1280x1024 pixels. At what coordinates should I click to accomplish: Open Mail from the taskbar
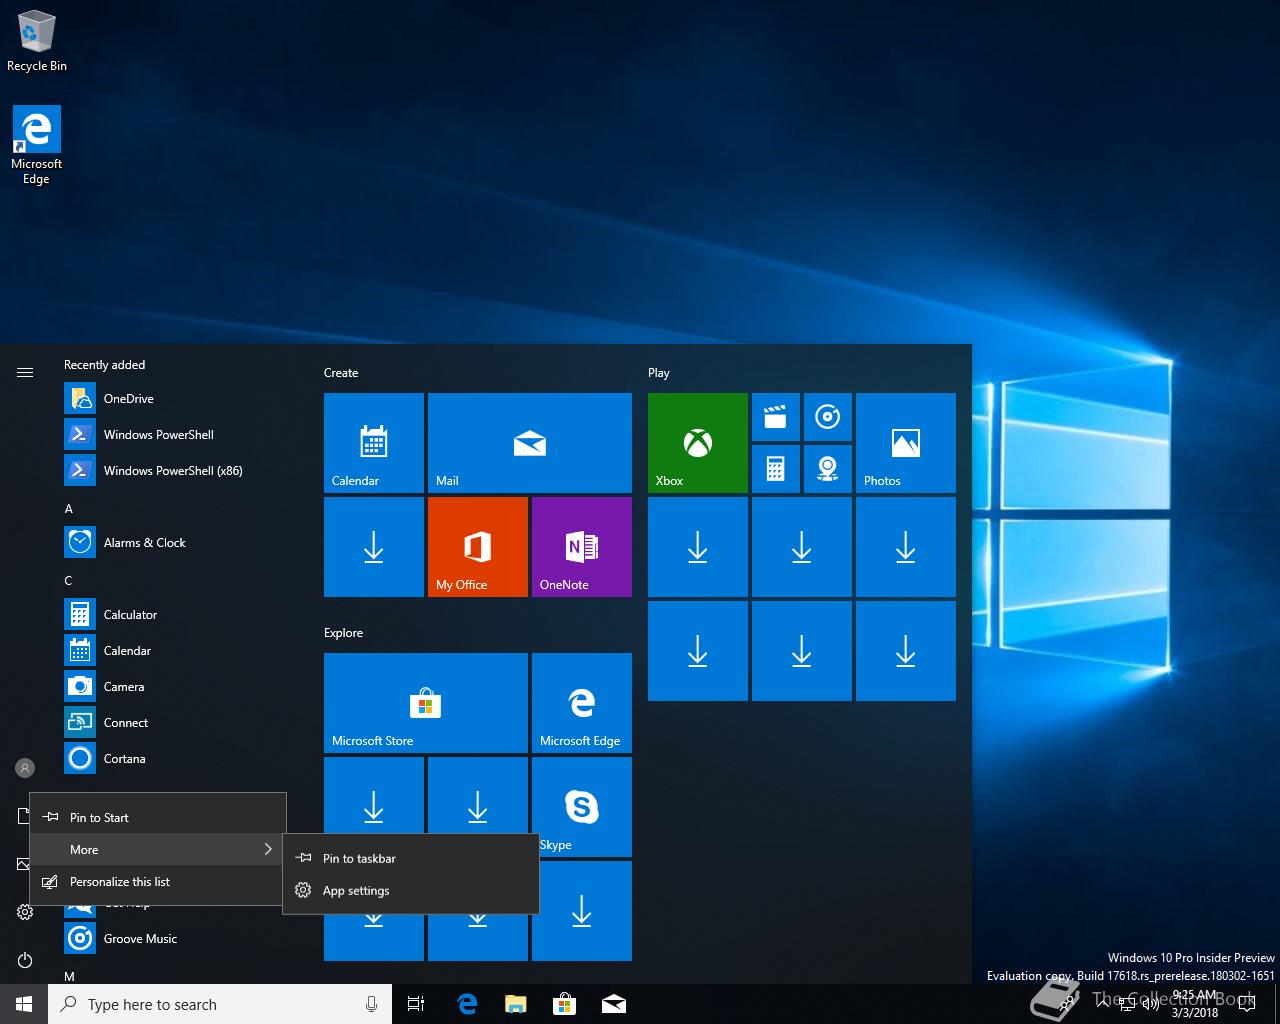point(614,1004)
